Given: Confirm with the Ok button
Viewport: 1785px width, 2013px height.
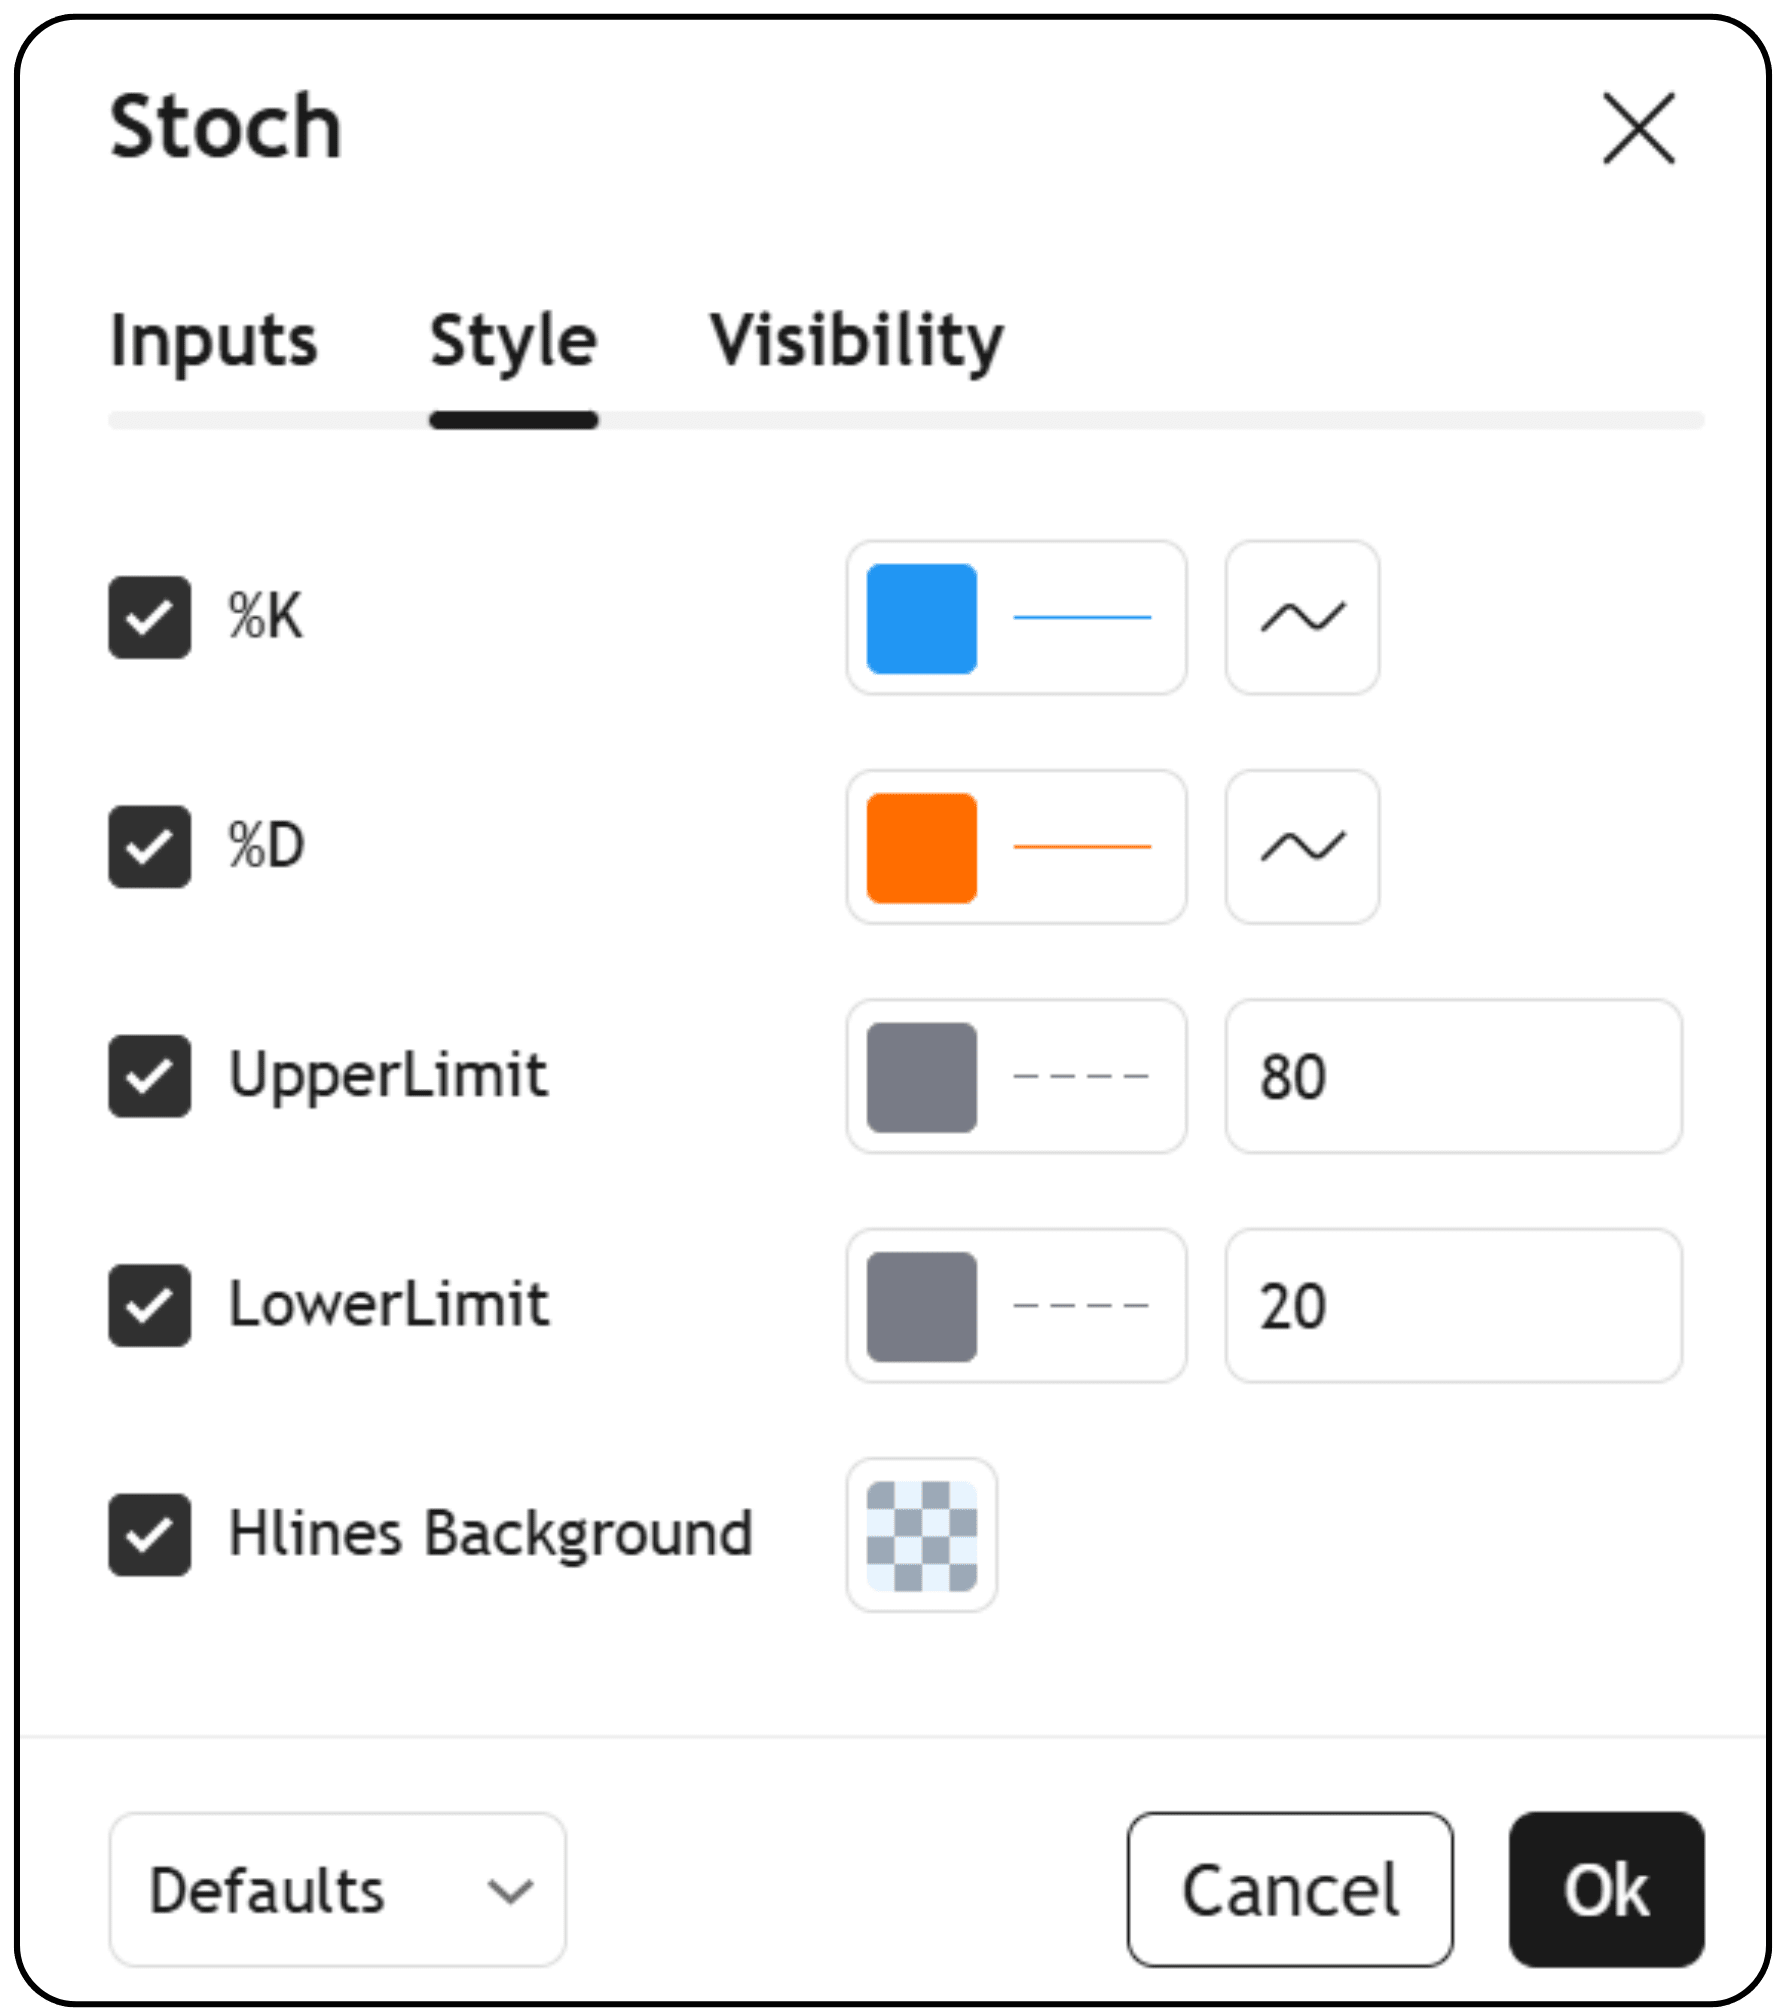Looking at the screenshot, I should [1606, 1889].
